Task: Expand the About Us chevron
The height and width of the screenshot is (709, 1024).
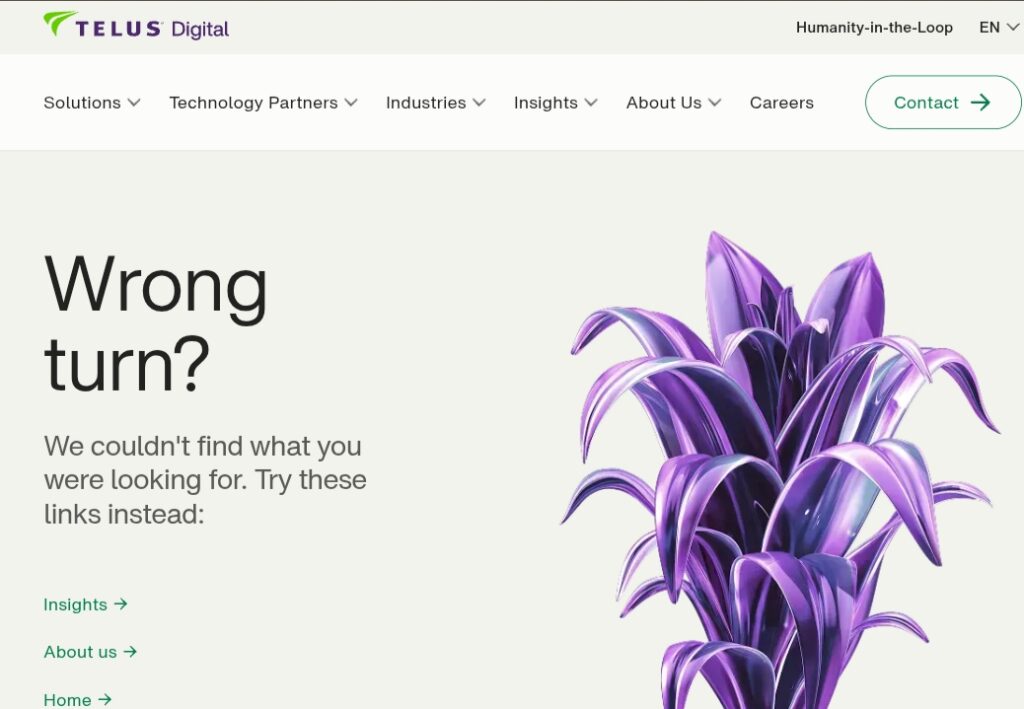Action: [715, 102]
